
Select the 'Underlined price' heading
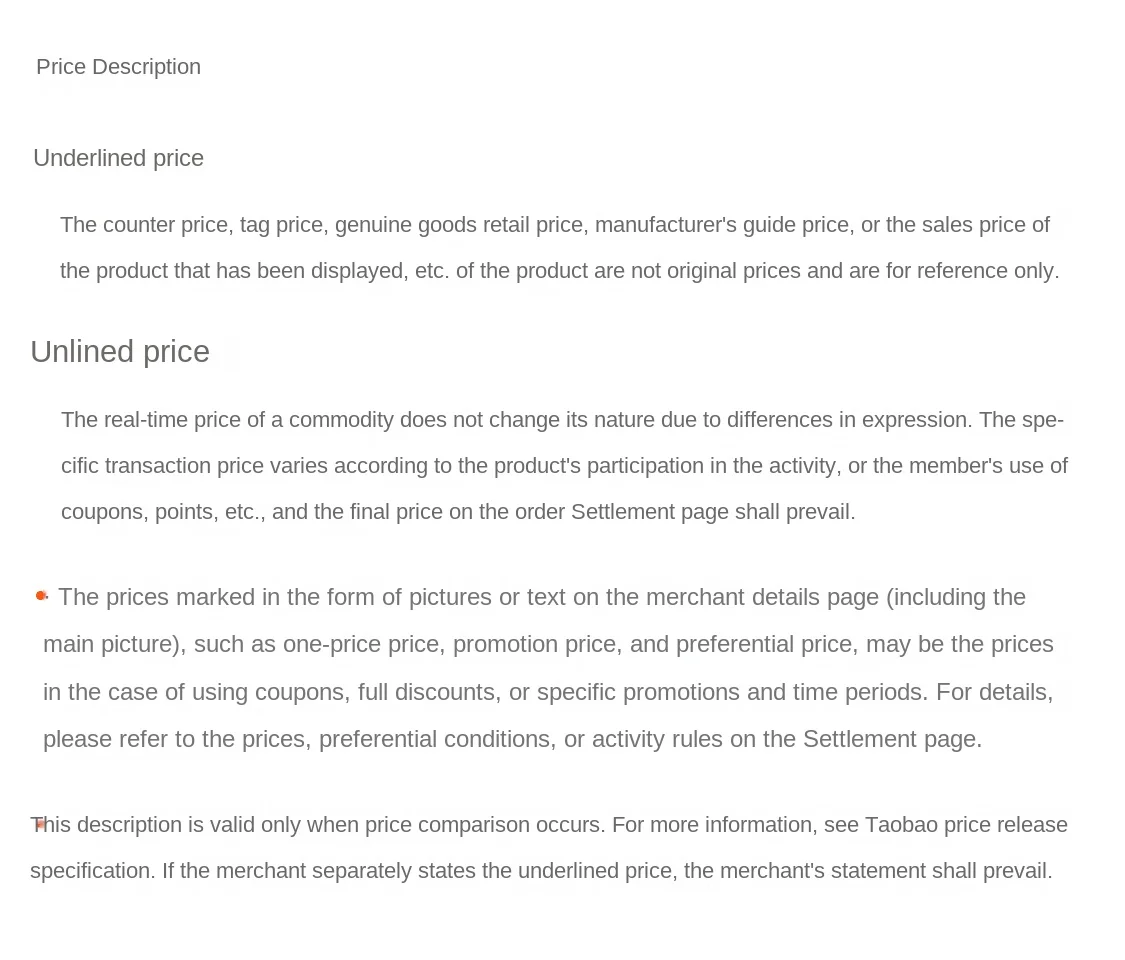click(x=118, y=158)
